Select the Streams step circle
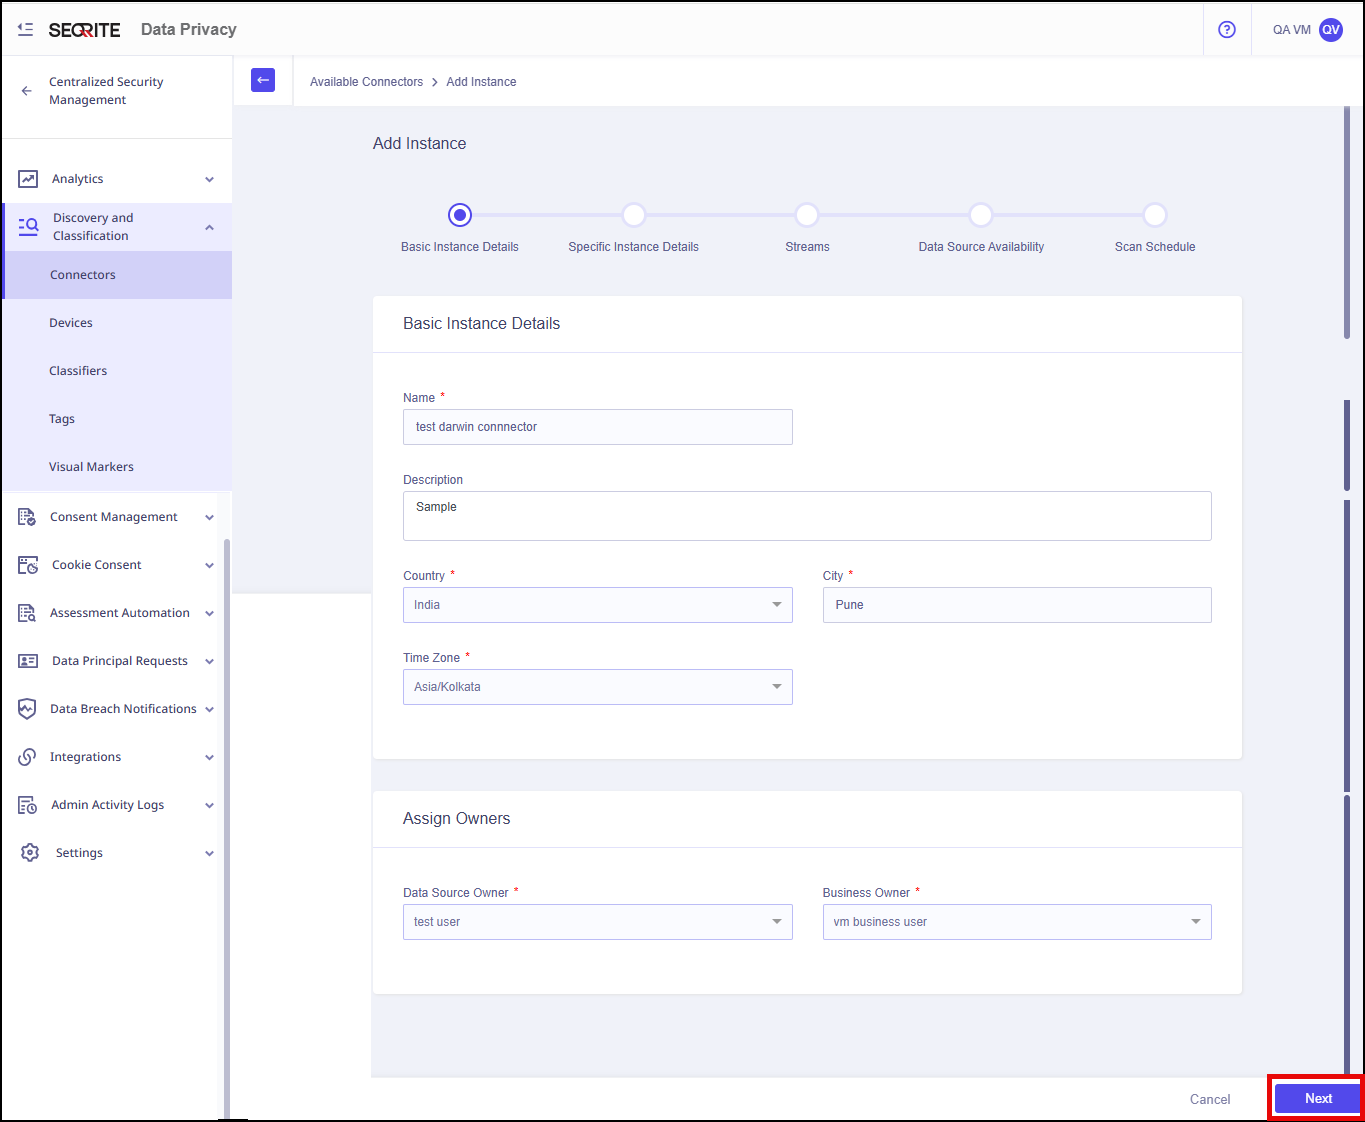1365x1122 pixels. tap(807, 215)
